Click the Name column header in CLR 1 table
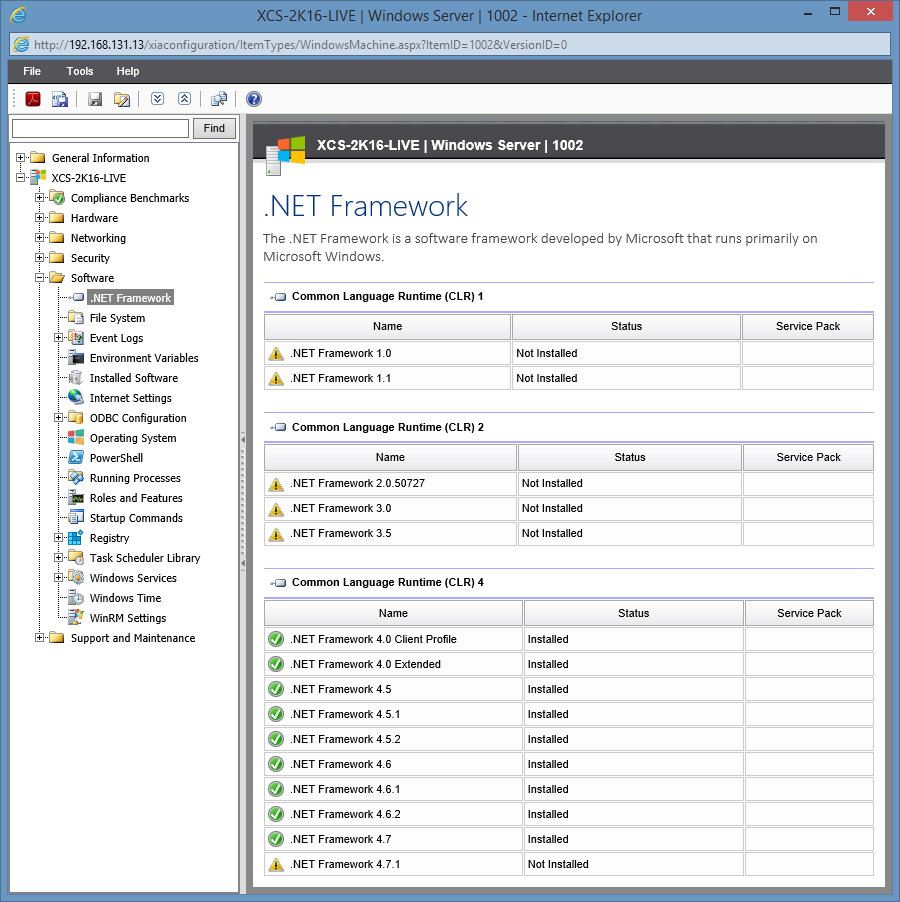This screenshot has height=902, width=900. [x=388, y=326]
